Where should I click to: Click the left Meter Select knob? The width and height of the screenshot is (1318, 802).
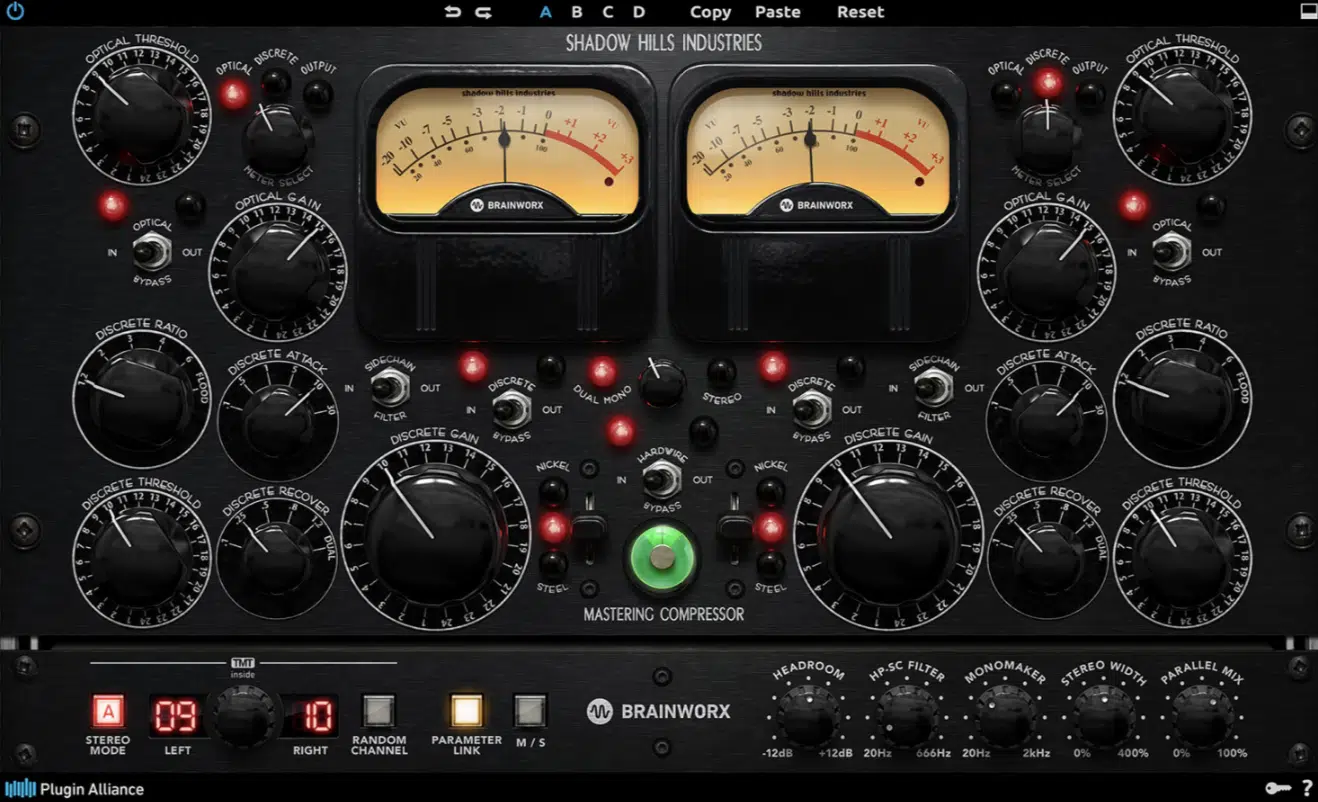tap(278, 139)
